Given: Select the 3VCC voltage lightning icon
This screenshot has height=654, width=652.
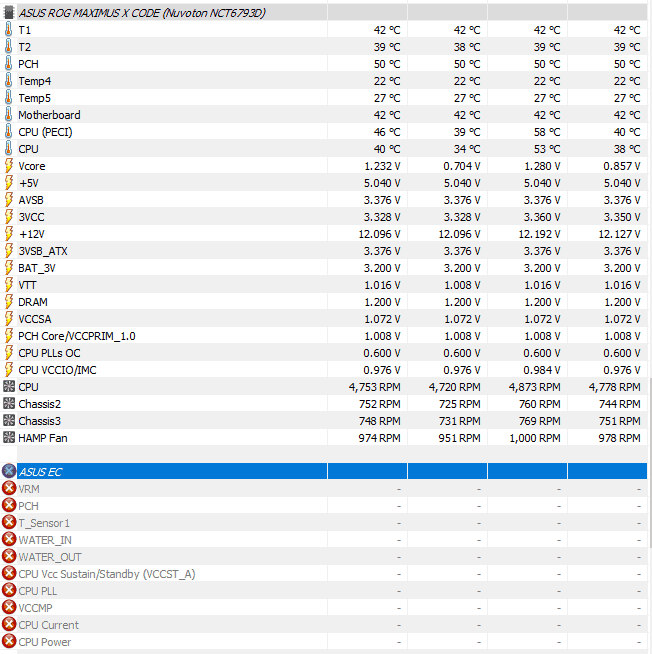Looking at the screenshot, I should point(8,217).
